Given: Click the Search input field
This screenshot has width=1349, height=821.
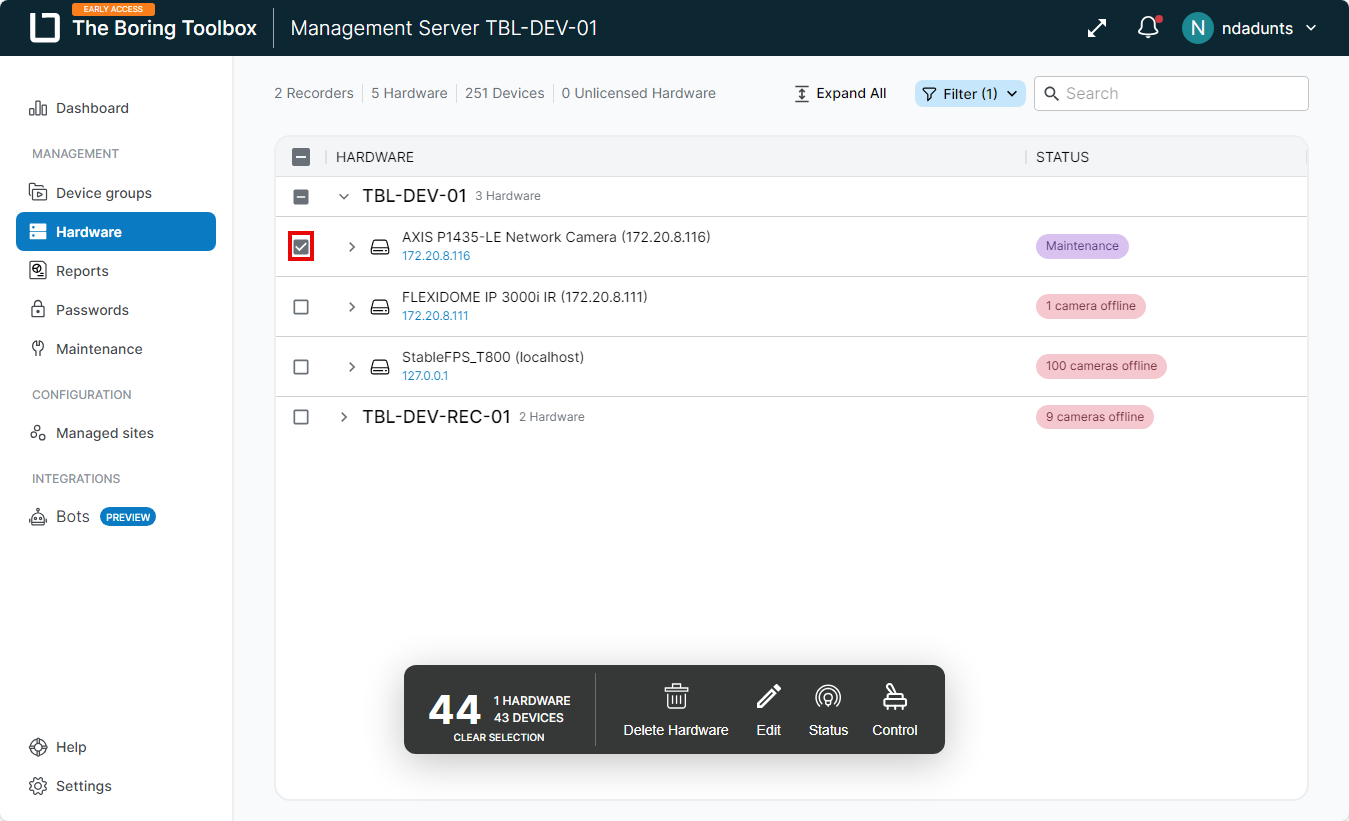Looking at the screenshot, I should [1180, 94].
